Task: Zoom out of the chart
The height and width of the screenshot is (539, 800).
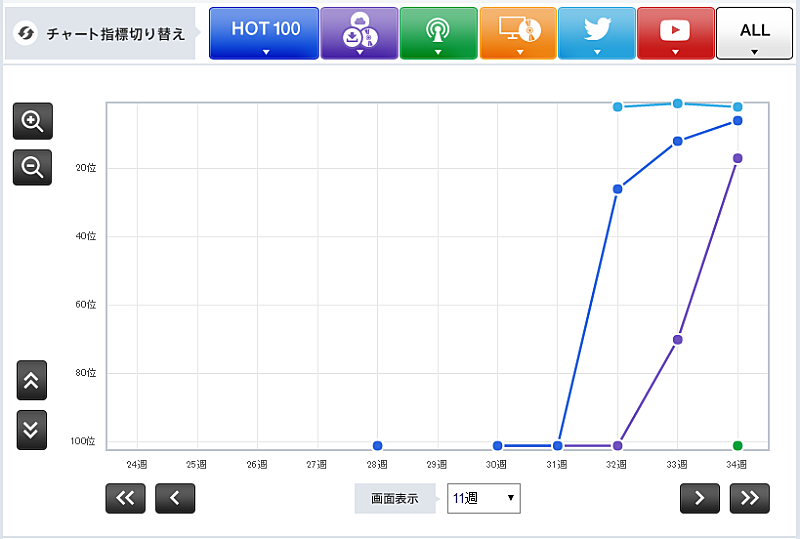Action: (x=32, y=167)
